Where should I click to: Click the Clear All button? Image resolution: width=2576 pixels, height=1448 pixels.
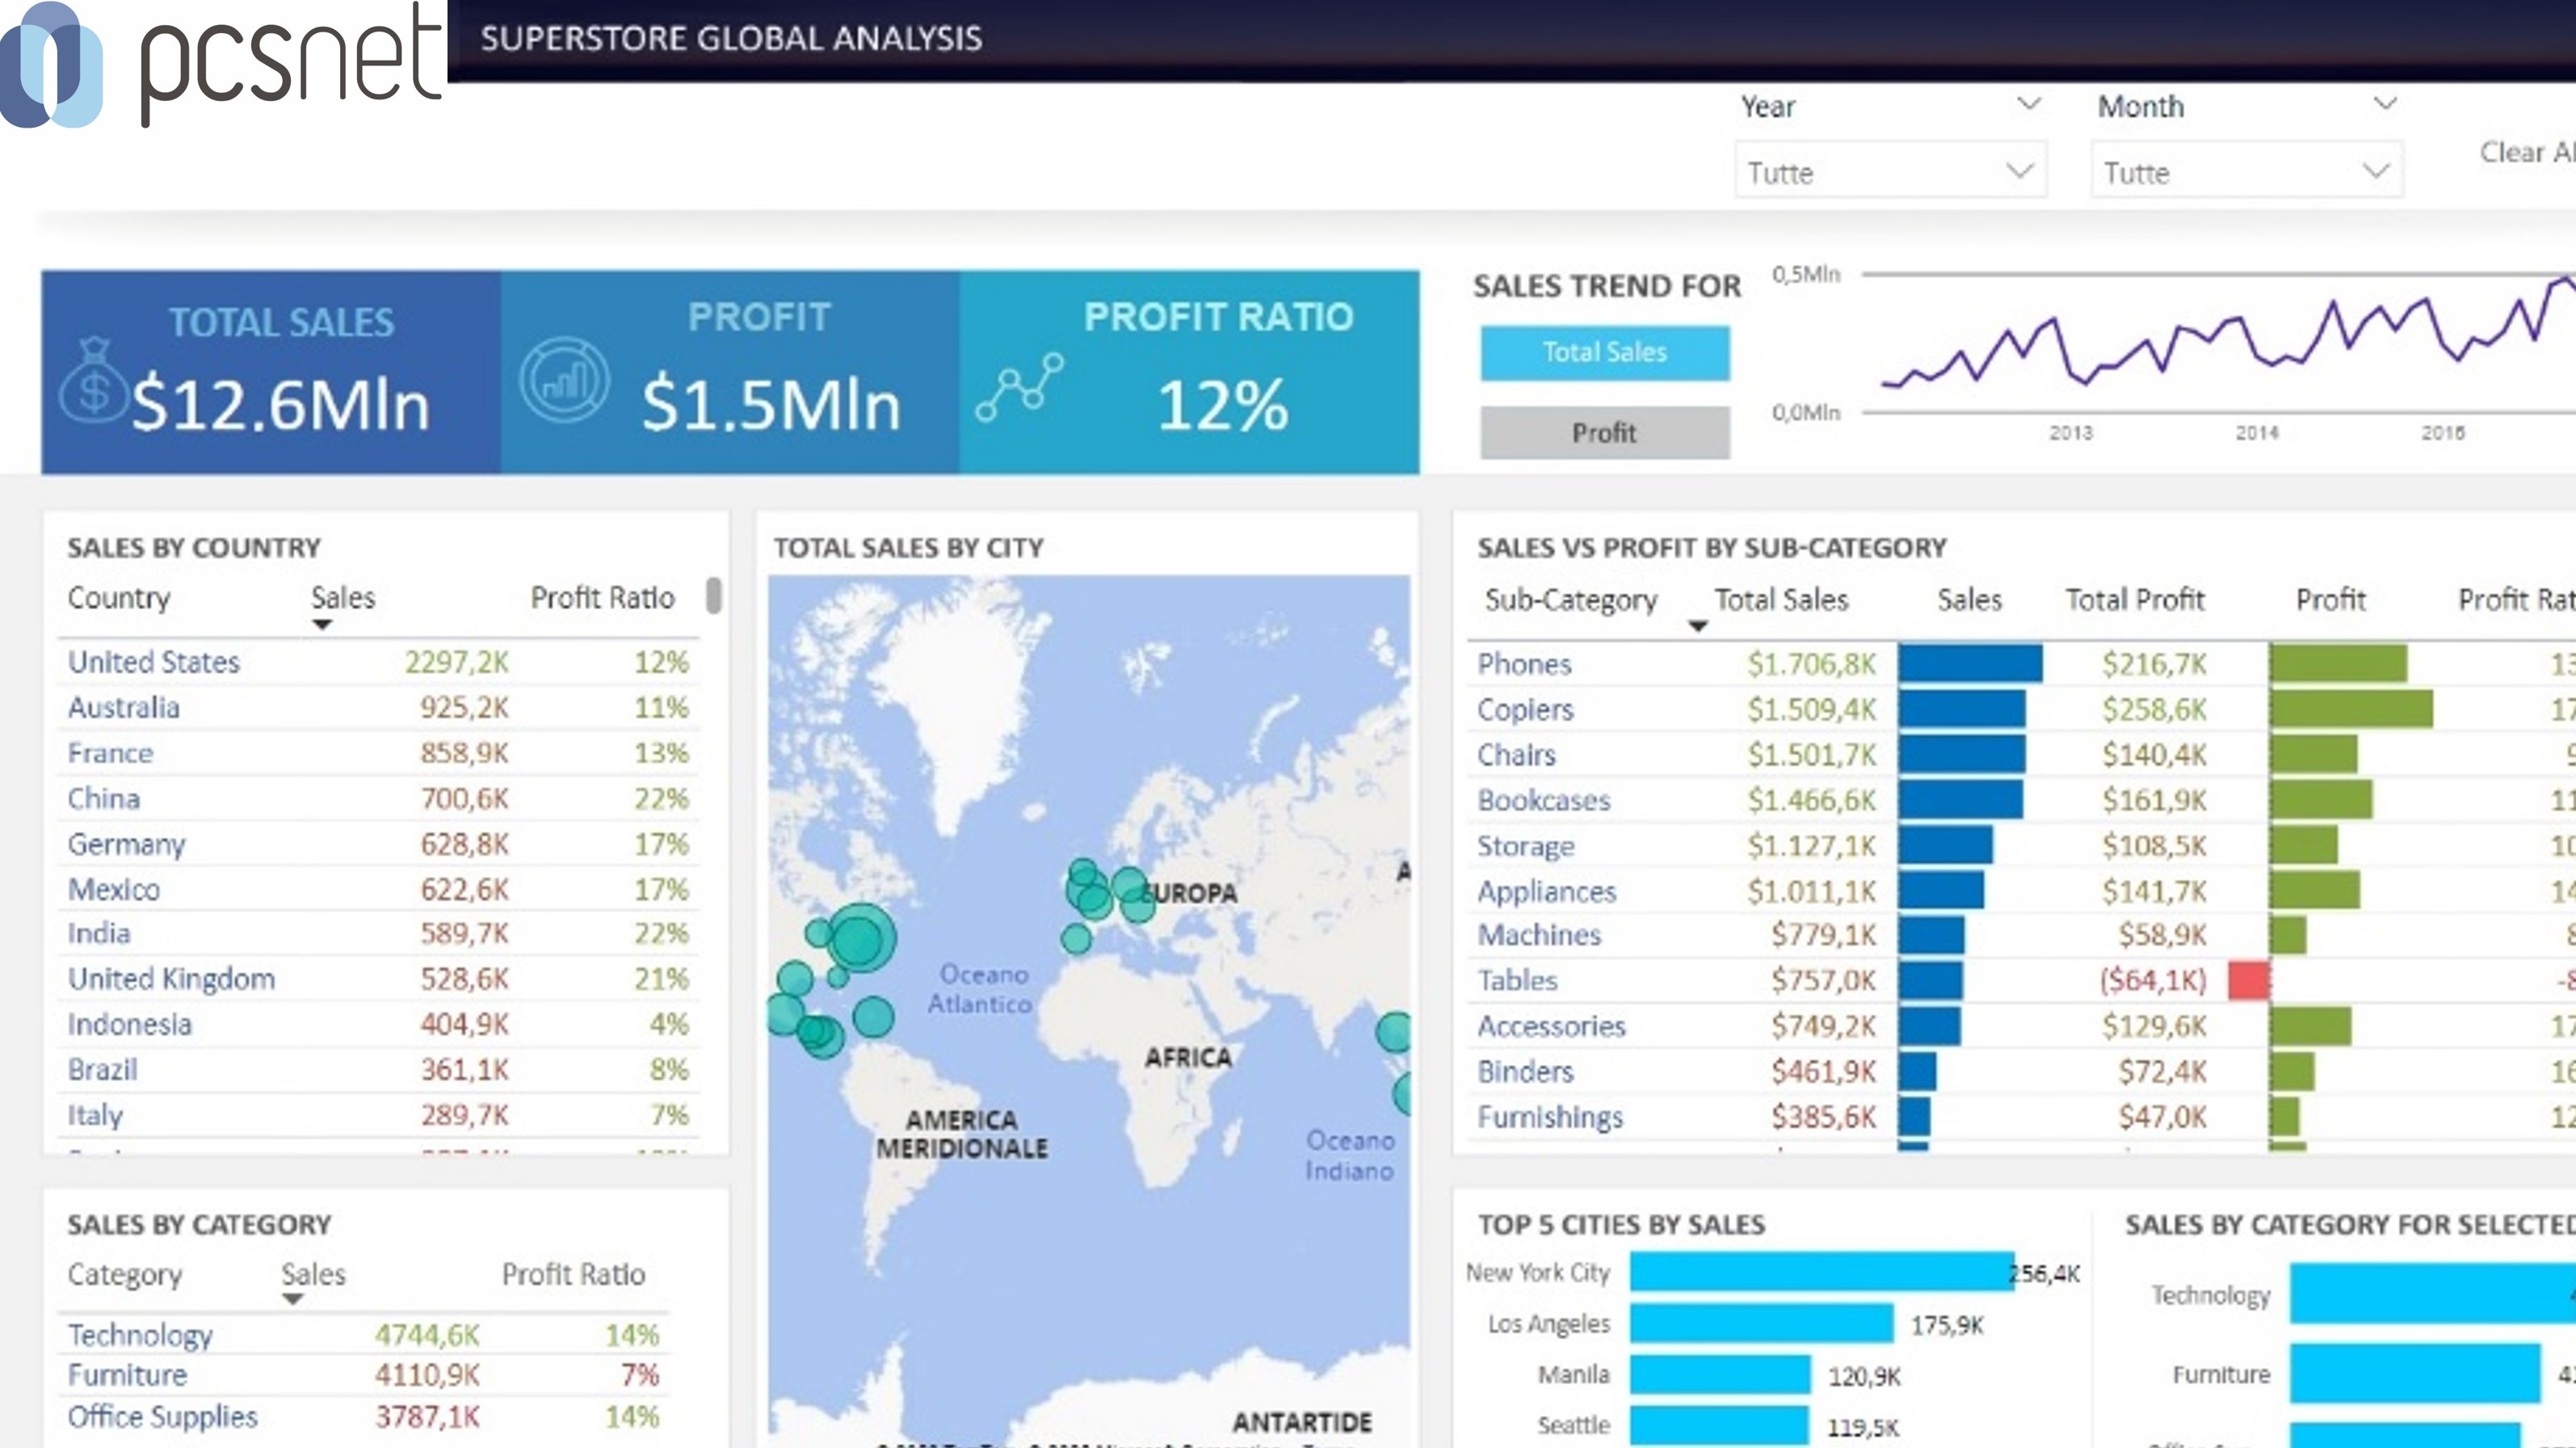pos(2525,153)
